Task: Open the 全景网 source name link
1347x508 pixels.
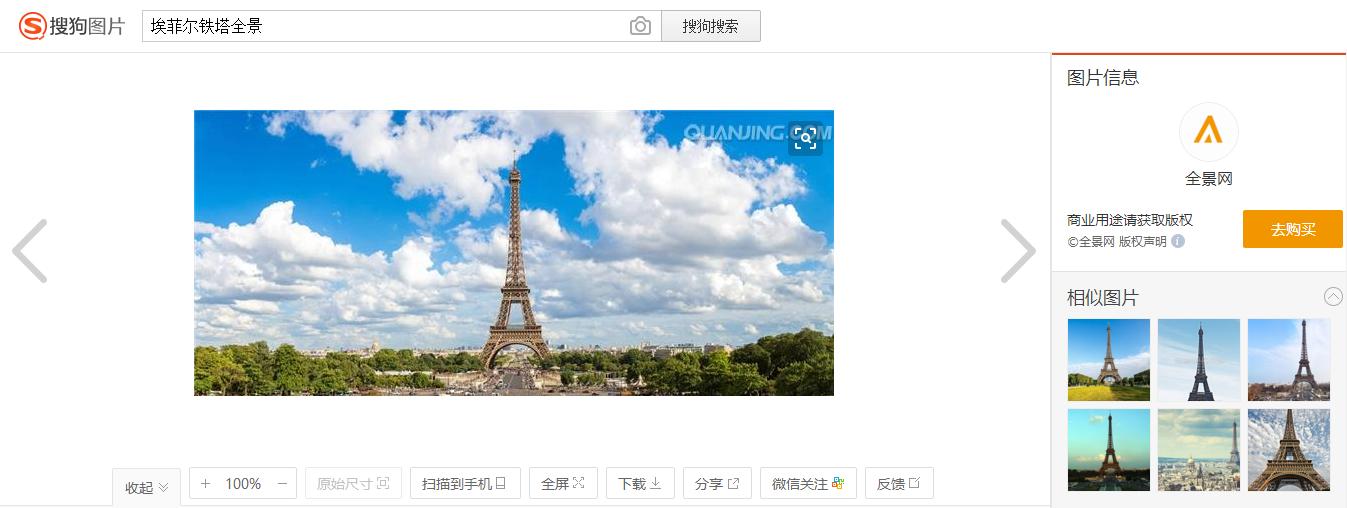Action: point(1209,179)
